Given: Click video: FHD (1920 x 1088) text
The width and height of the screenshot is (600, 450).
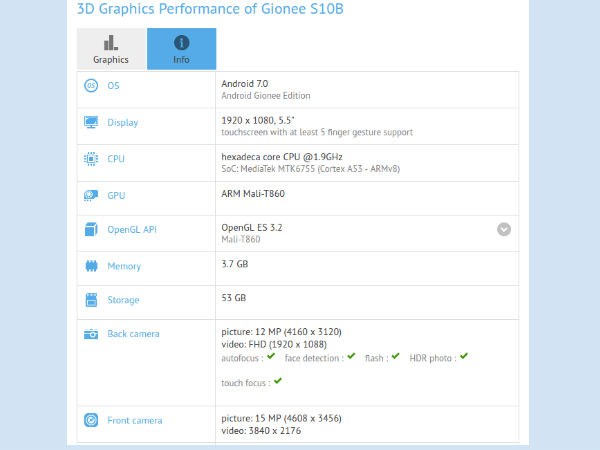Looking at the screenshot, I should (274, 344).
